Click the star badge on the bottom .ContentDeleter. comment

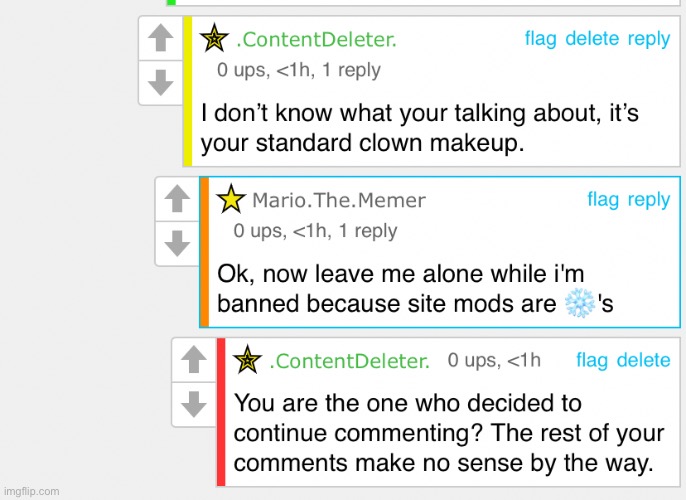247,360
